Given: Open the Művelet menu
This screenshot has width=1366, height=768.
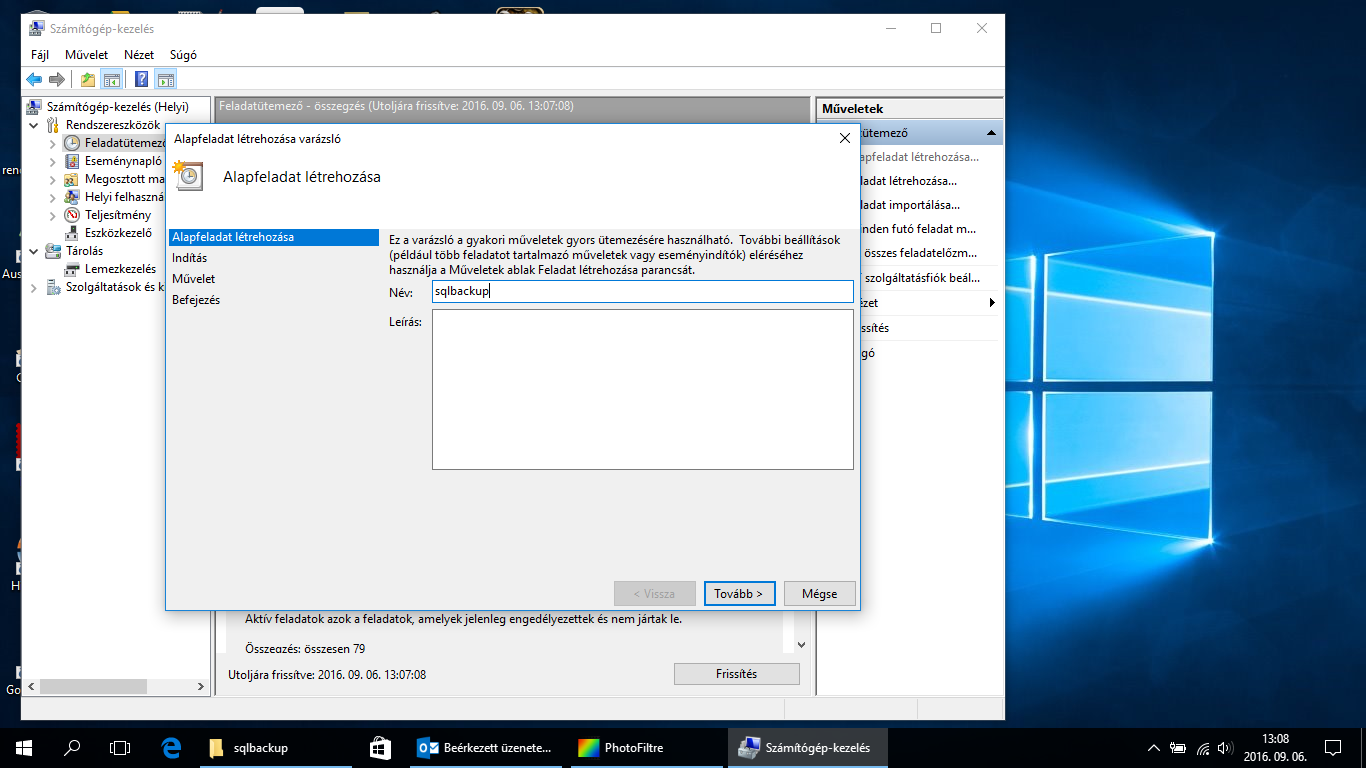Looking at the screenshot, I should (86, 55).
